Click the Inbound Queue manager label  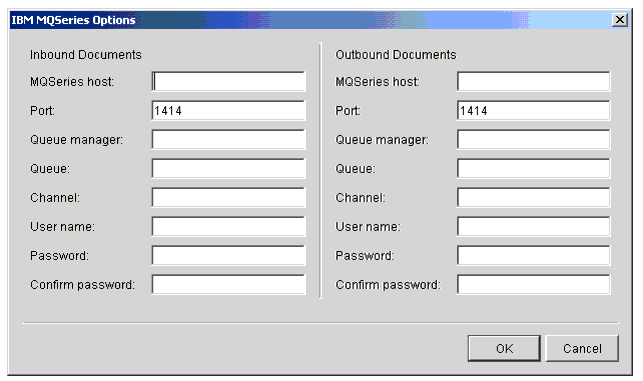tap(76, 140)
